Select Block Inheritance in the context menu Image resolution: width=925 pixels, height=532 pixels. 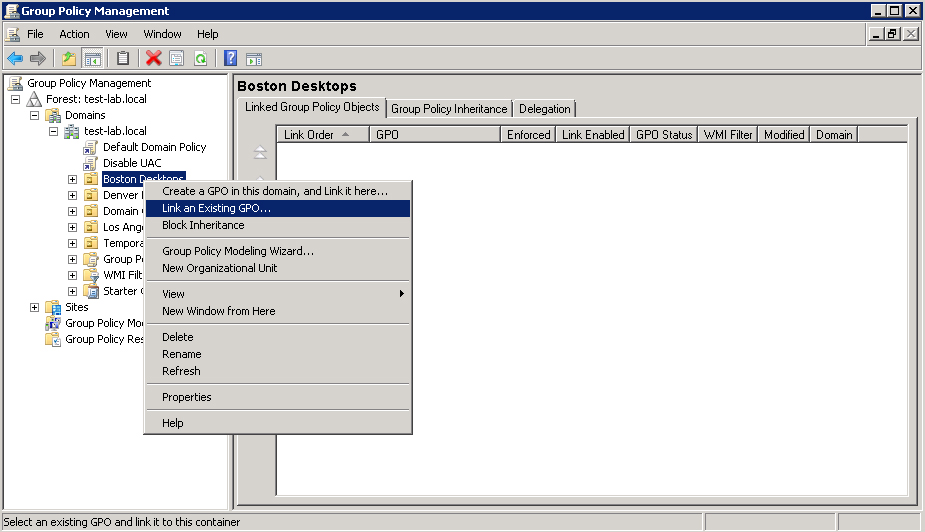tap(203, 225)
